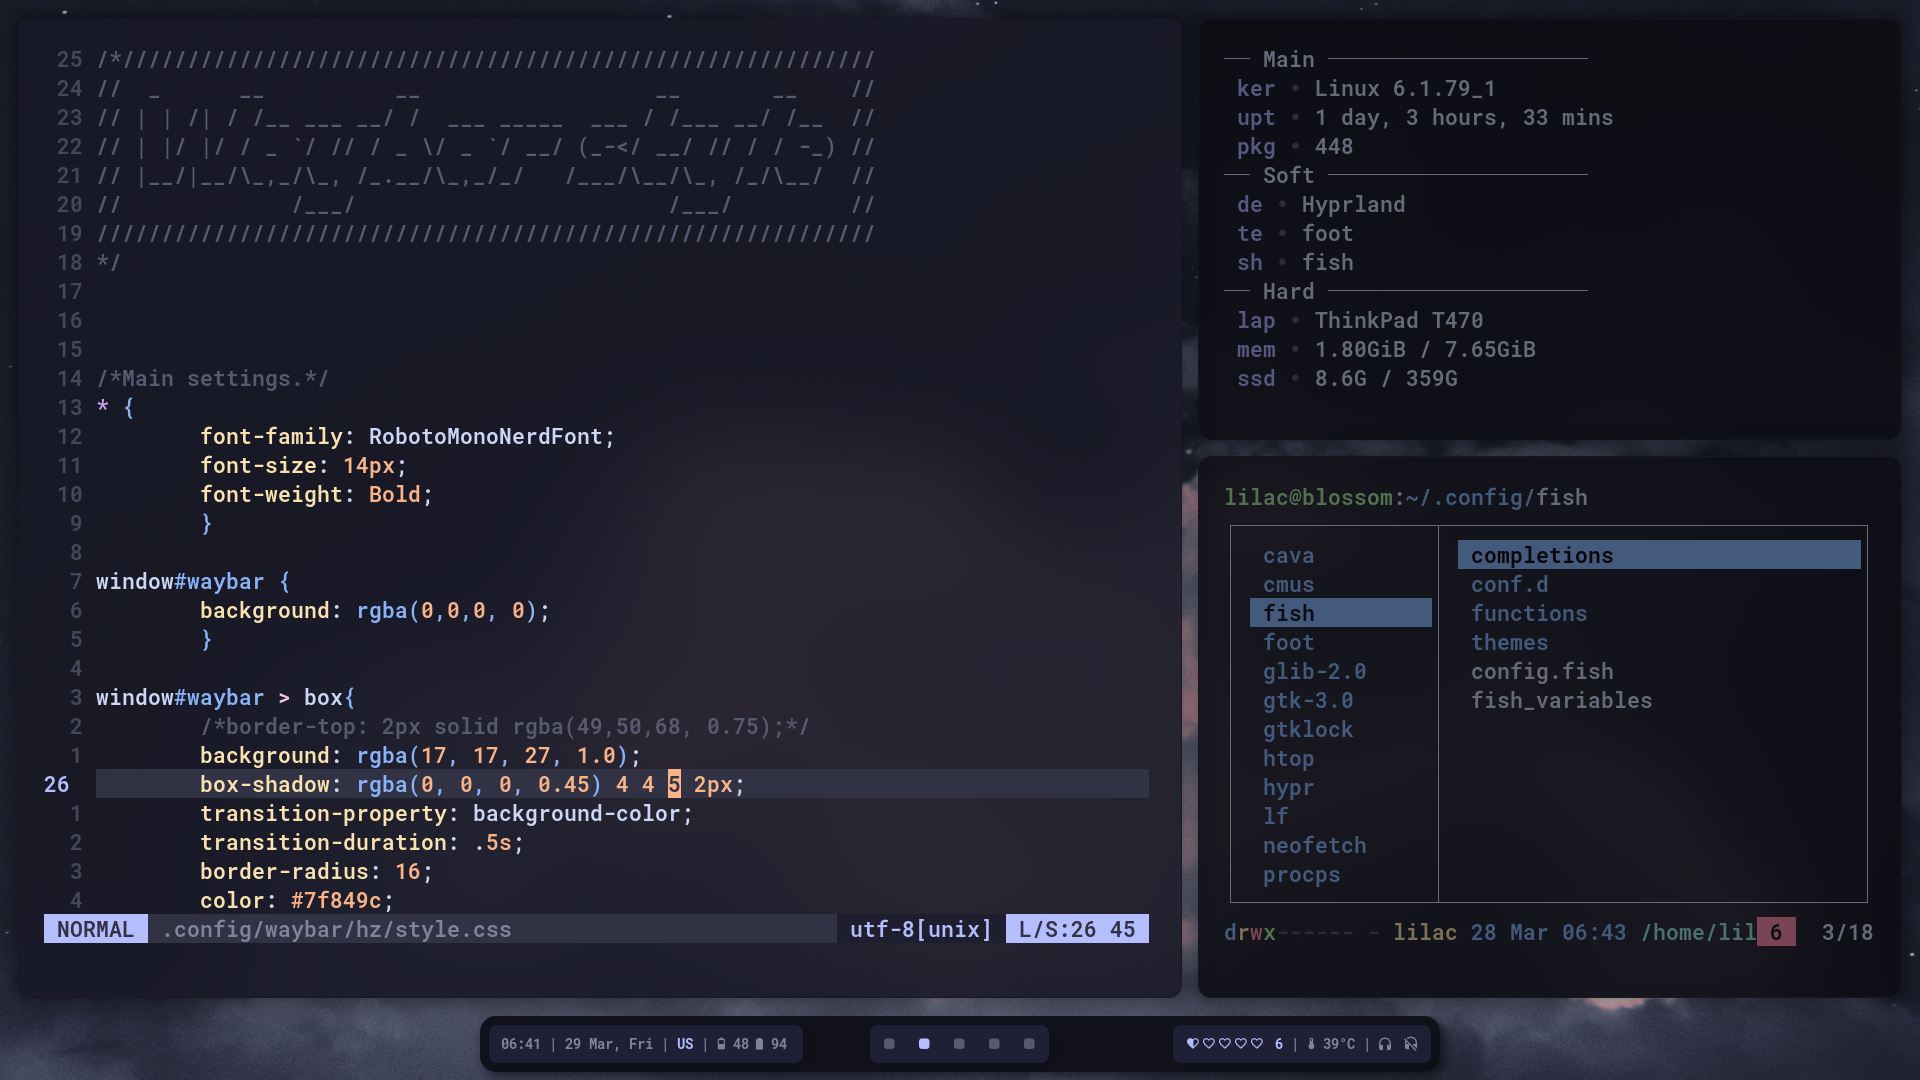Click the current line number 26
The width and height of the screenshot is (1920, 1080).
pos(56,784)
